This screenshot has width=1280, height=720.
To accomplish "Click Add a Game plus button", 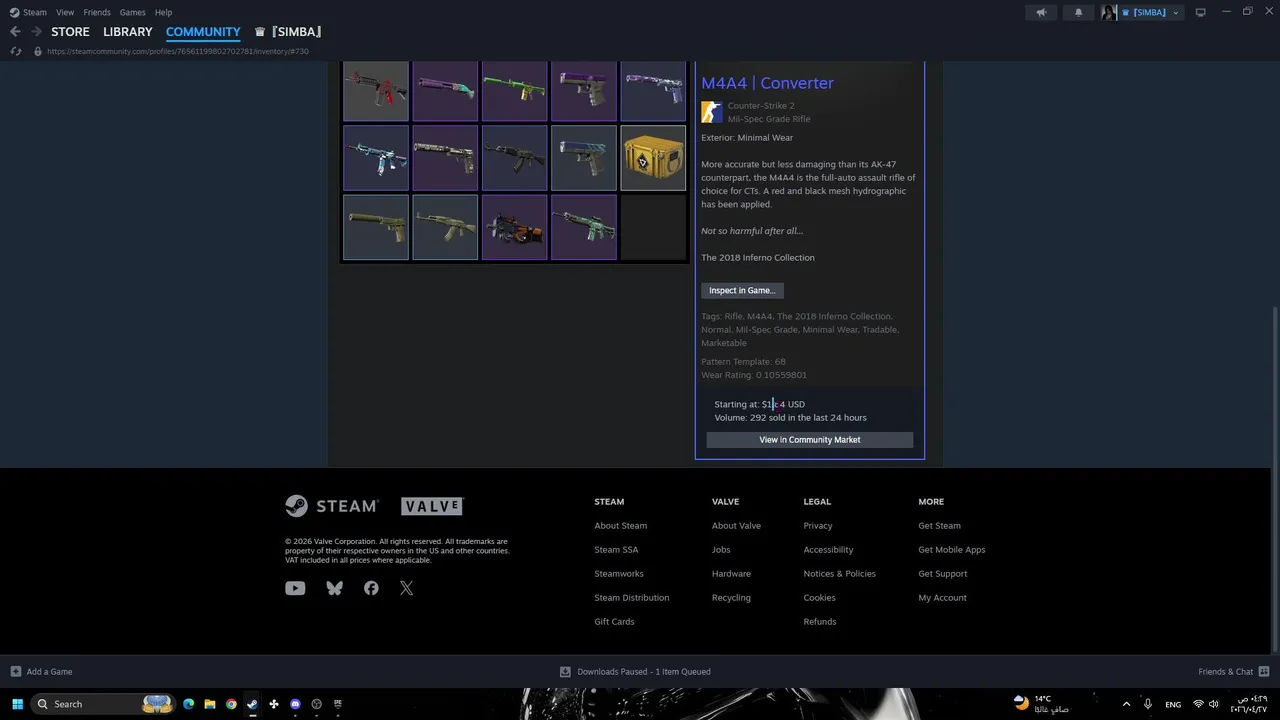I will coord(41,672).
